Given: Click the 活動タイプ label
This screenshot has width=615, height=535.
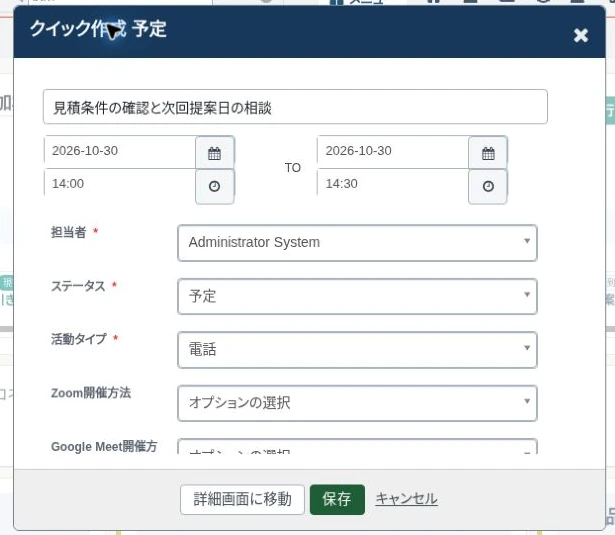Looking at the screenshot, I should (79, 339).
